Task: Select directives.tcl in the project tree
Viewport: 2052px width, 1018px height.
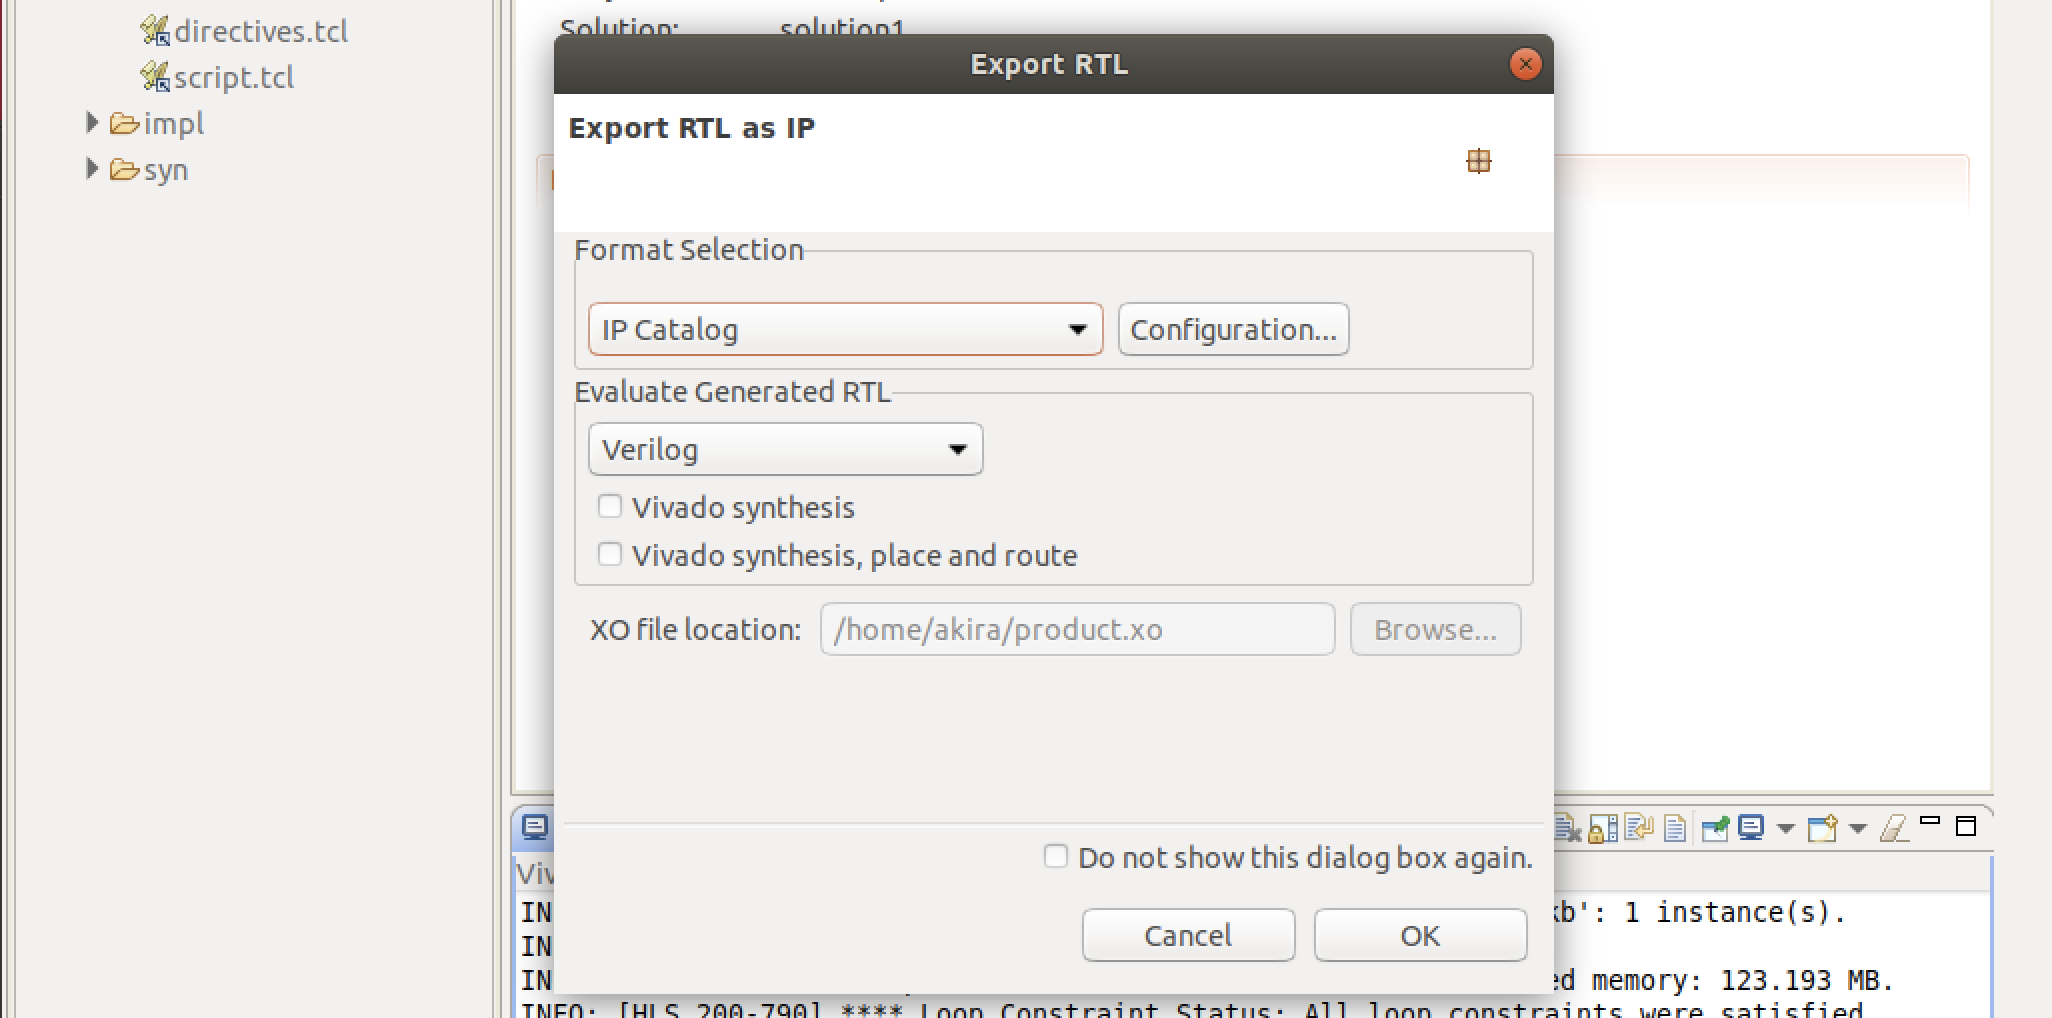Action: tap(261, 31)
